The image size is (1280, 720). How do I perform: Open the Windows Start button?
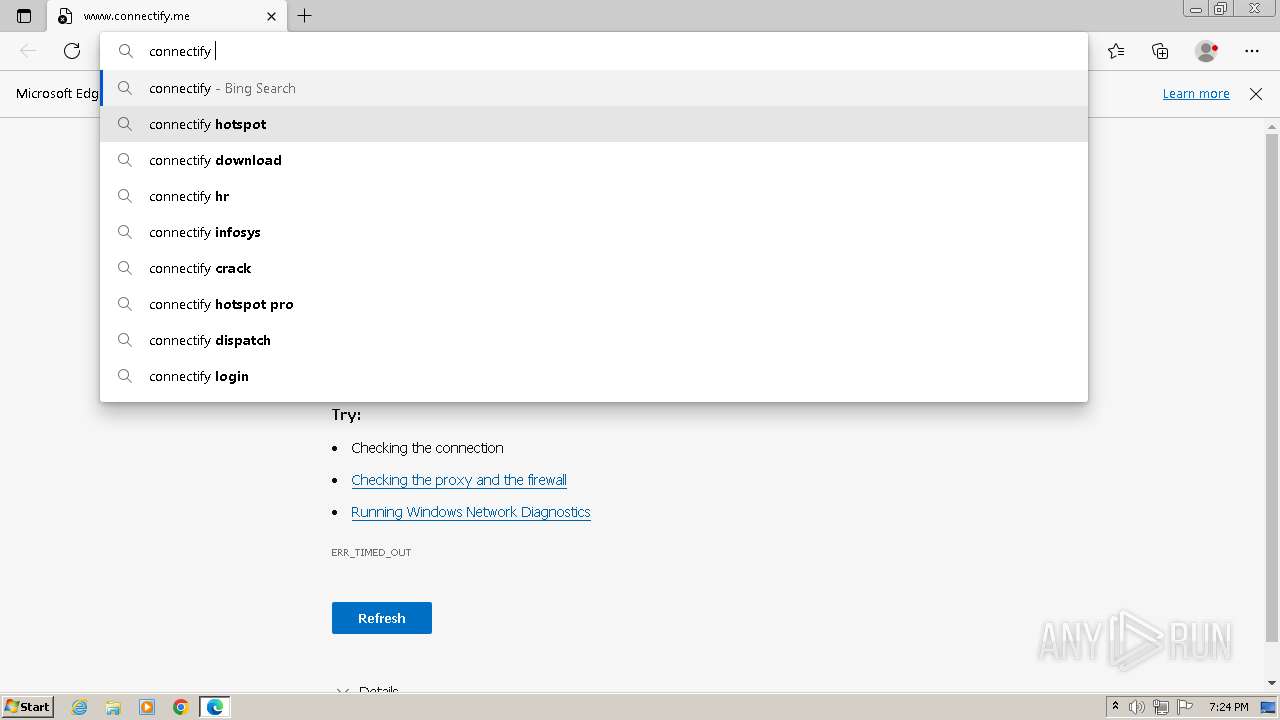[x=28, y=707]
